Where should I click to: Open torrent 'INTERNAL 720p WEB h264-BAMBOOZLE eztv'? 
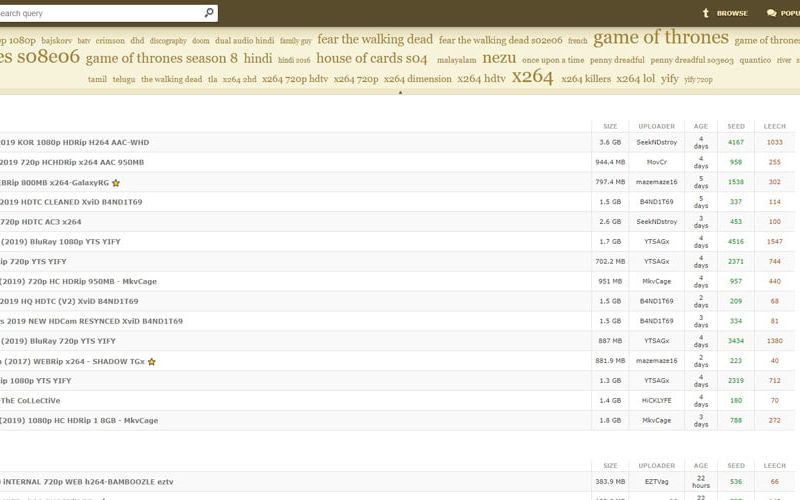[87, 482]
